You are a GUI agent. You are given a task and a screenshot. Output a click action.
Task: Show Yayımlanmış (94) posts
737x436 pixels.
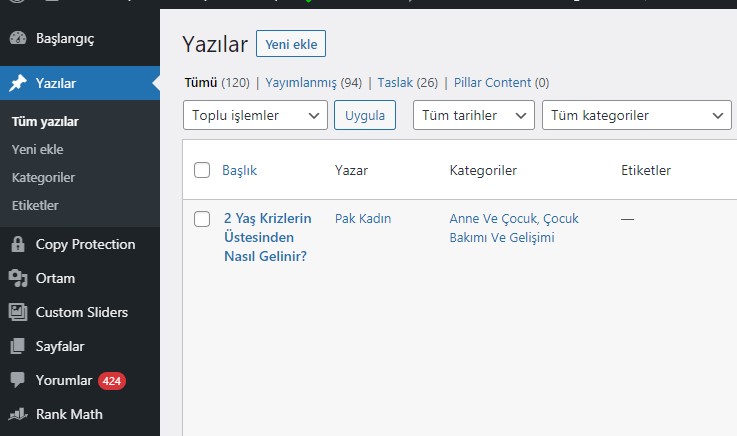pyautogui.click(x=314, y=83)
